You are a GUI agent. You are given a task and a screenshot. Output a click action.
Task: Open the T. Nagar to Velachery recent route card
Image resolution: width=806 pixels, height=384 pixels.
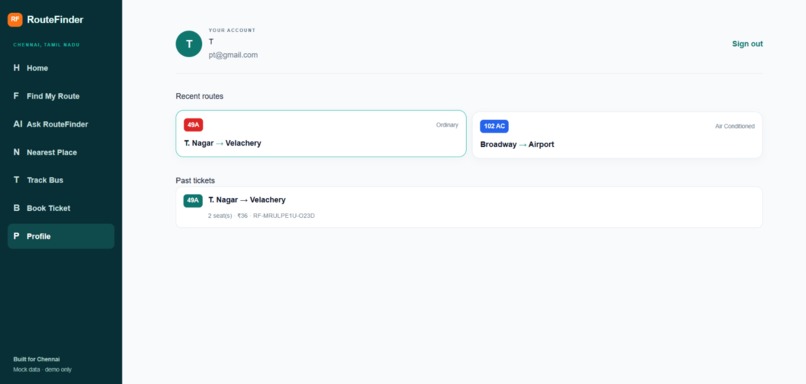[321, 134]
